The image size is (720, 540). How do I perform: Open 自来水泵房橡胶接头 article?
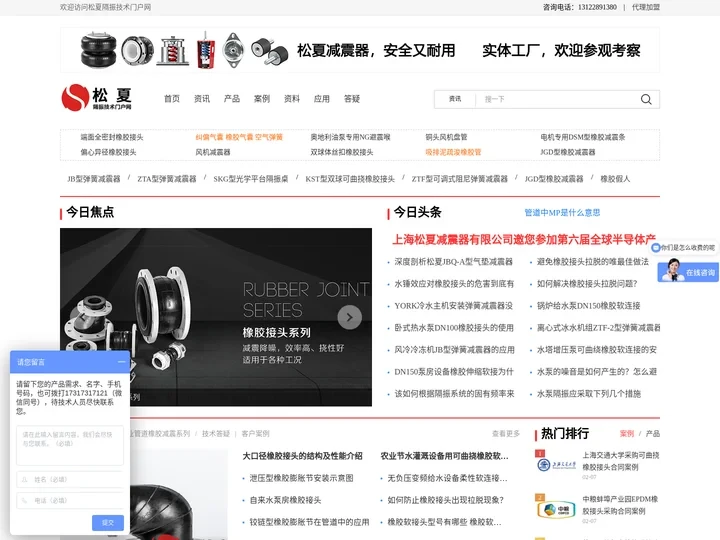(285, 500)
